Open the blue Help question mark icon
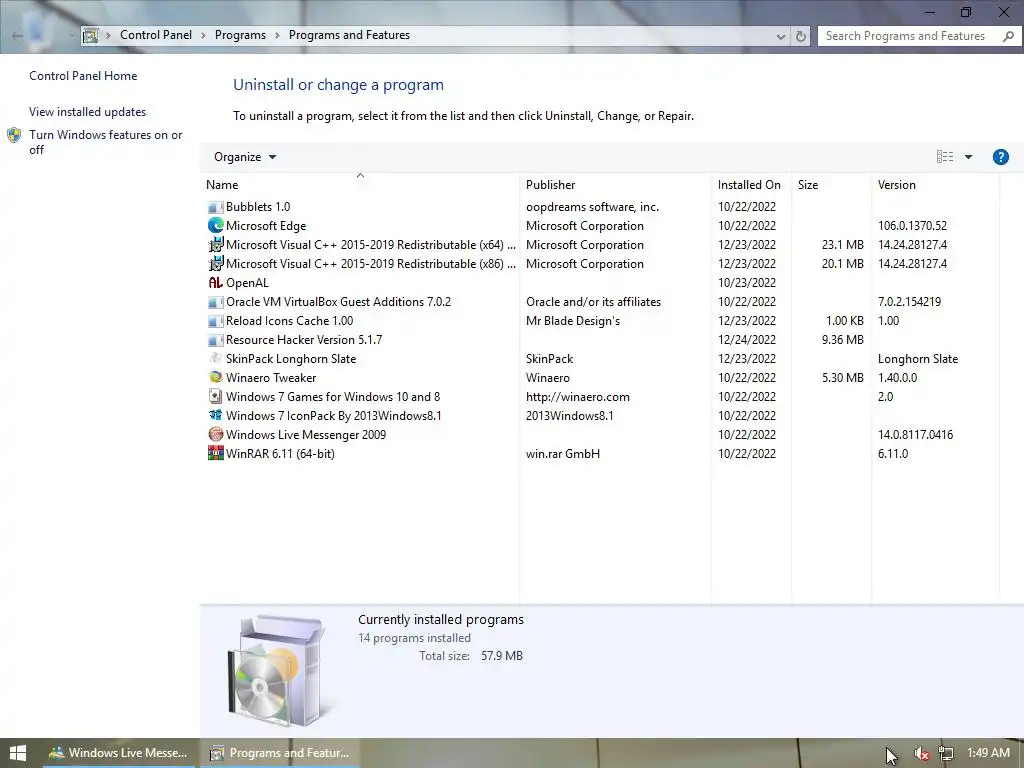 point(1000,157)
